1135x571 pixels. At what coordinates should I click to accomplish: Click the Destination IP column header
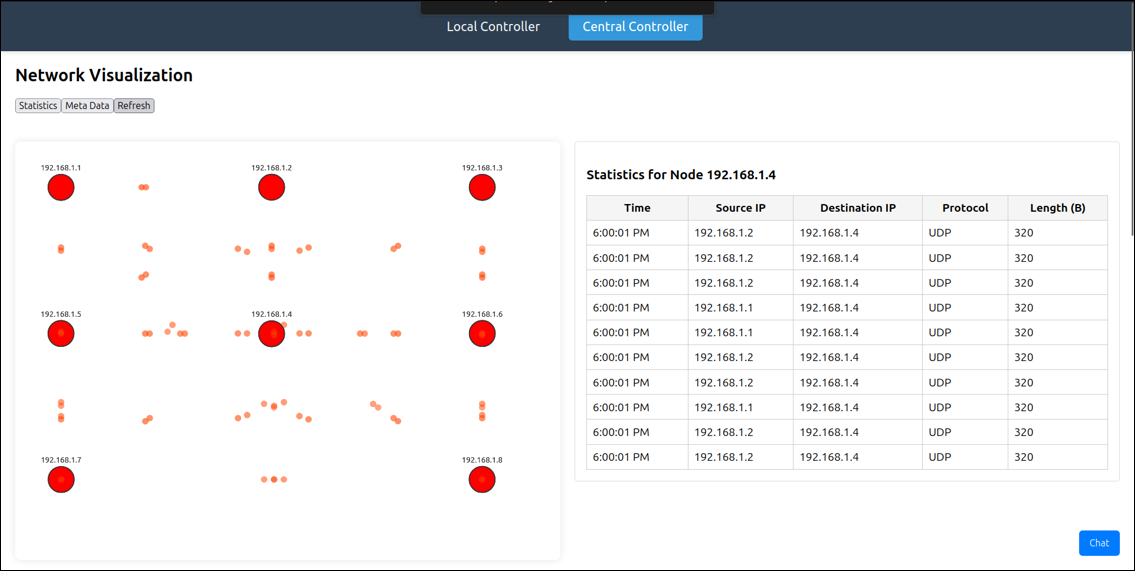857,208
